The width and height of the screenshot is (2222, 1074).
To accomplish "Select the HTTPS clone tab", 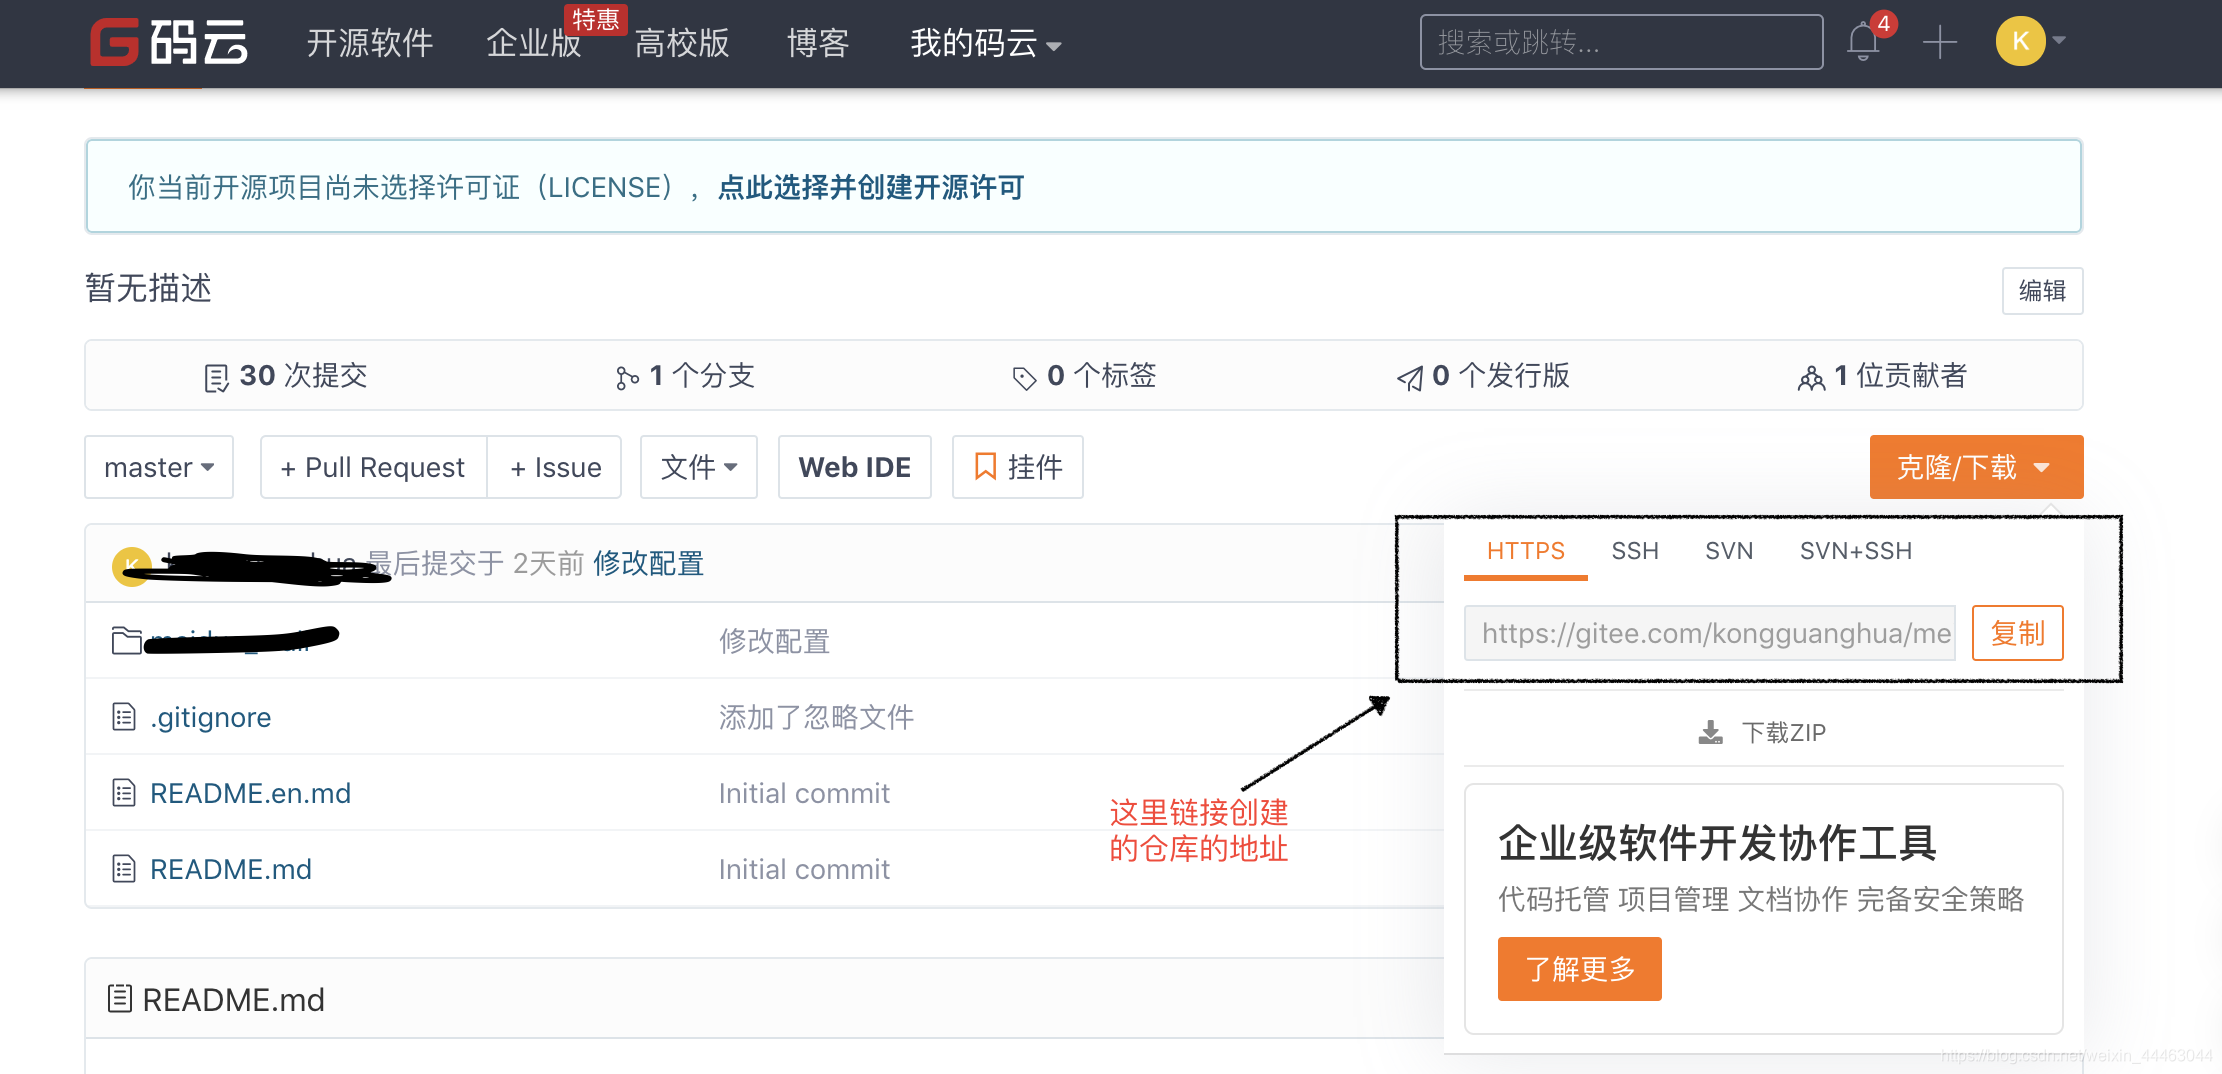I will click(x=1526, y=551).
